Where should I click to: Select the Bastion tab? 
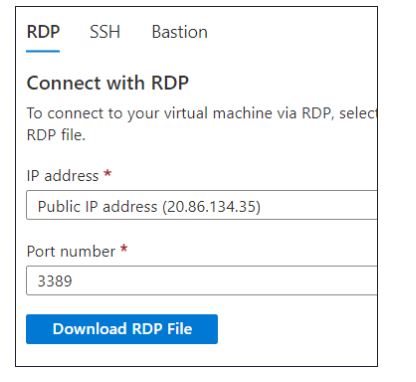pyautogui.click(x=180, y=32)
